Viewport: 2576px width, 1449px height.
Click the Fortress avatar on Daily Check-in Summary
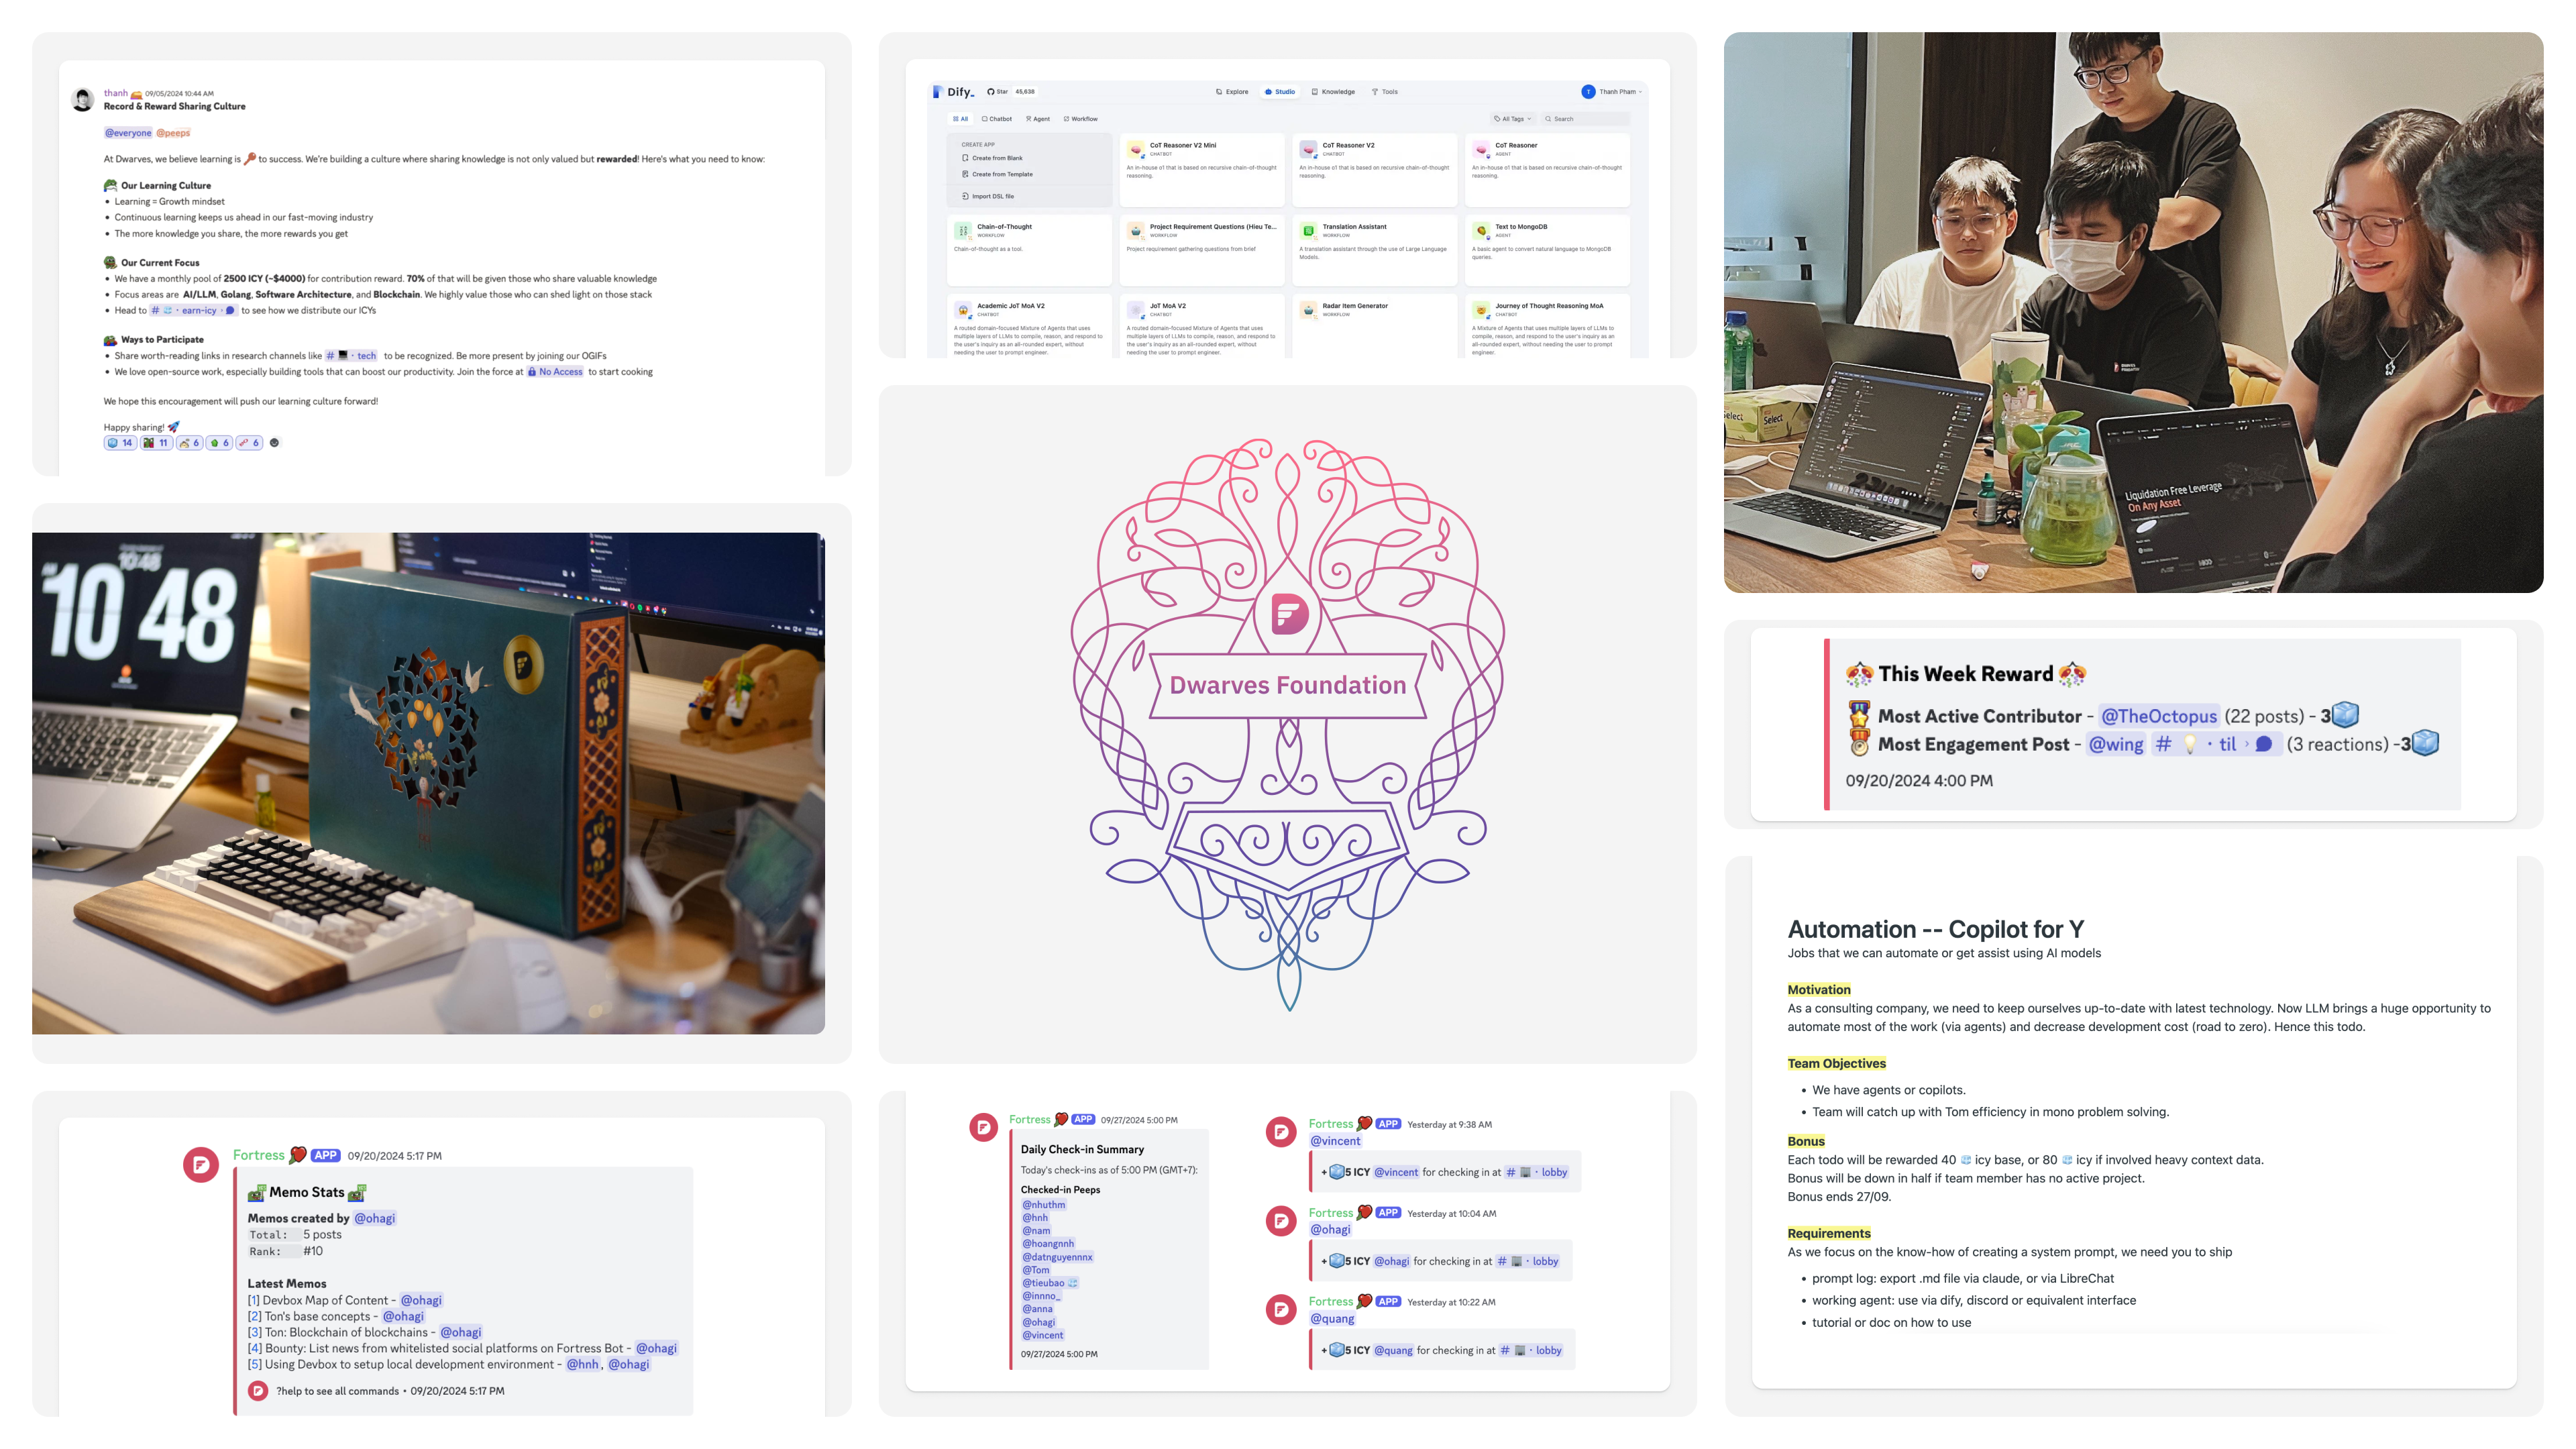click(984, 1127)
